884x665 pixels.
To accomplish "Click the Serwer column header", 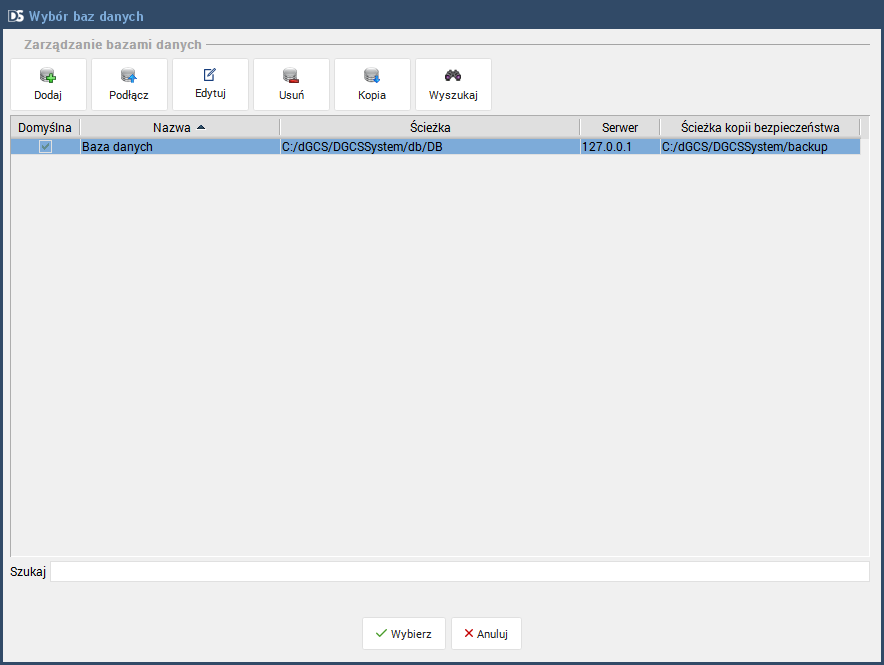I will [x=620, y=127].
